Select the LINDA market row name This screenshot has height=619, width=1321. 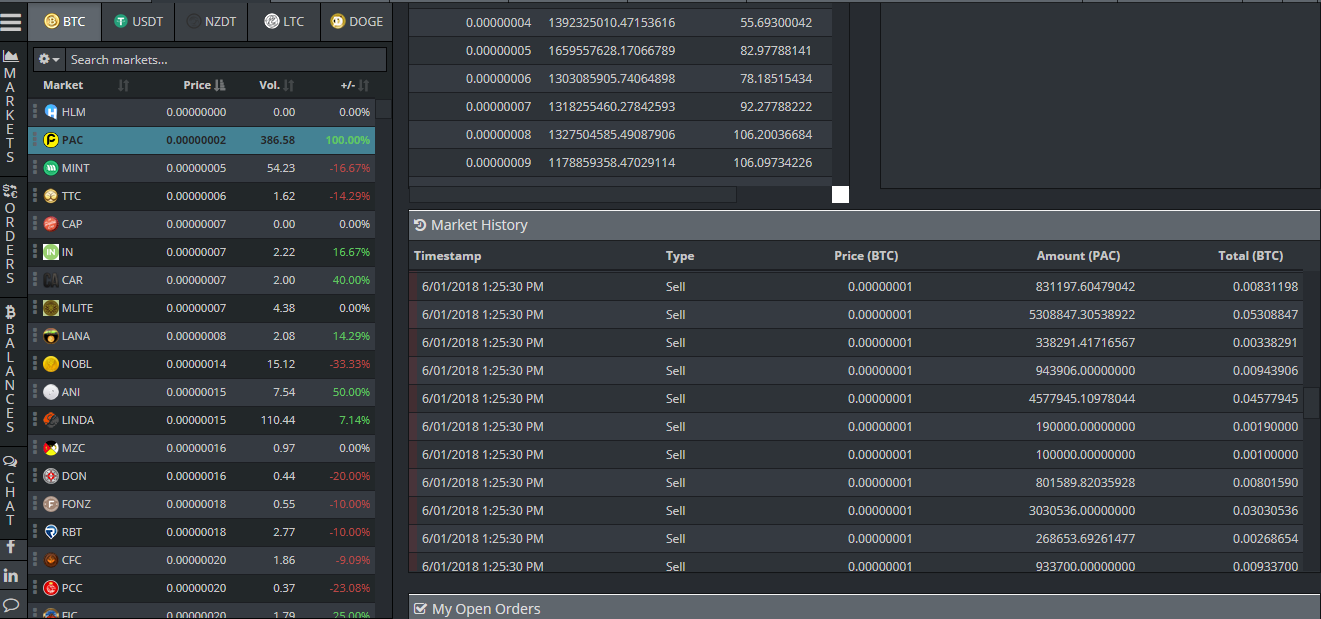pyautogui.click(x=78, y=420)
